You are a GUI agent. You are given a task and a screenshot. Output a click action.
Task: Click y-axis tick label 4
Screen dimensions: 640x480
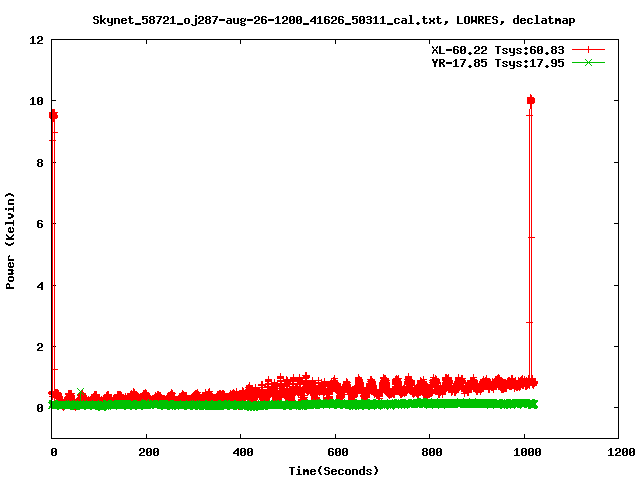[40, 286]
